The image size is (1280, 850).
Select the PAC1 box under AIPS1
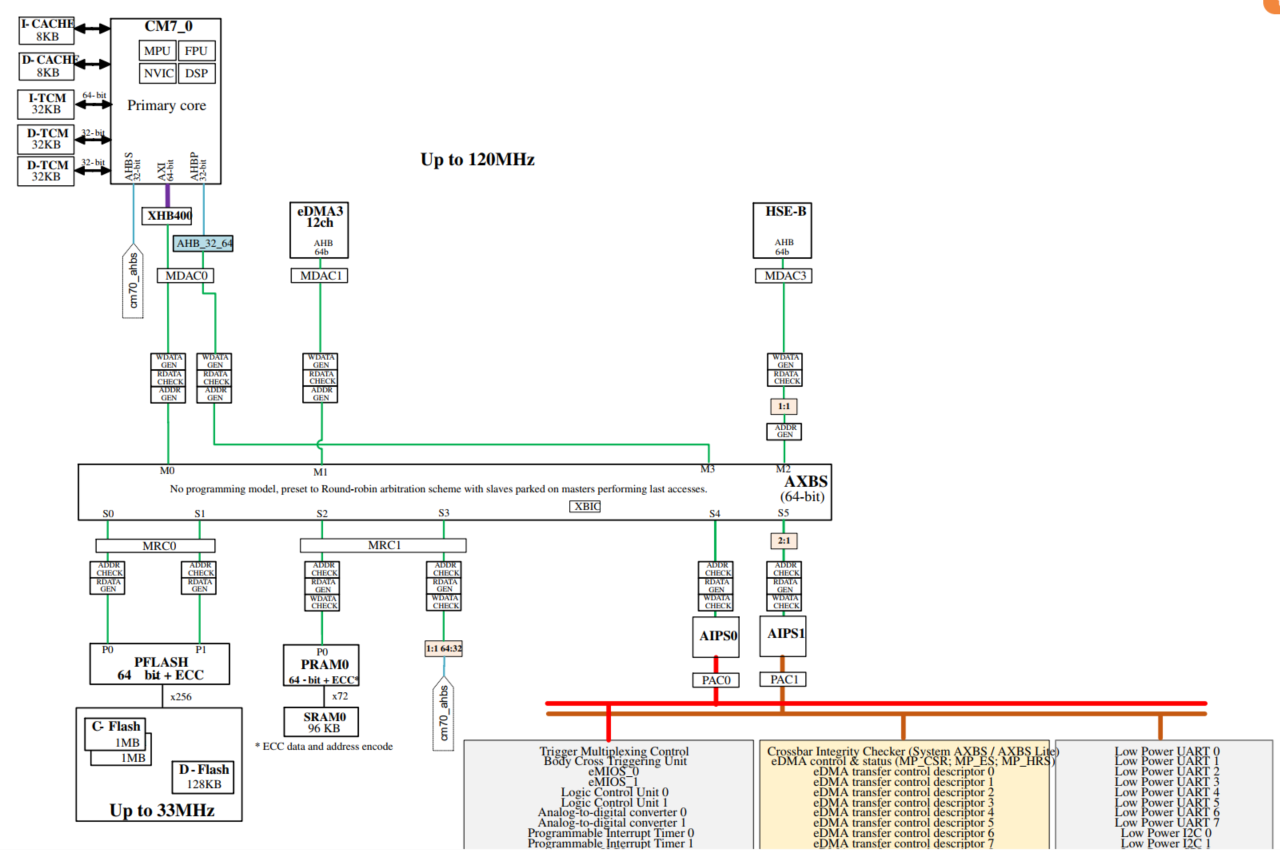[x=782, y=680]
